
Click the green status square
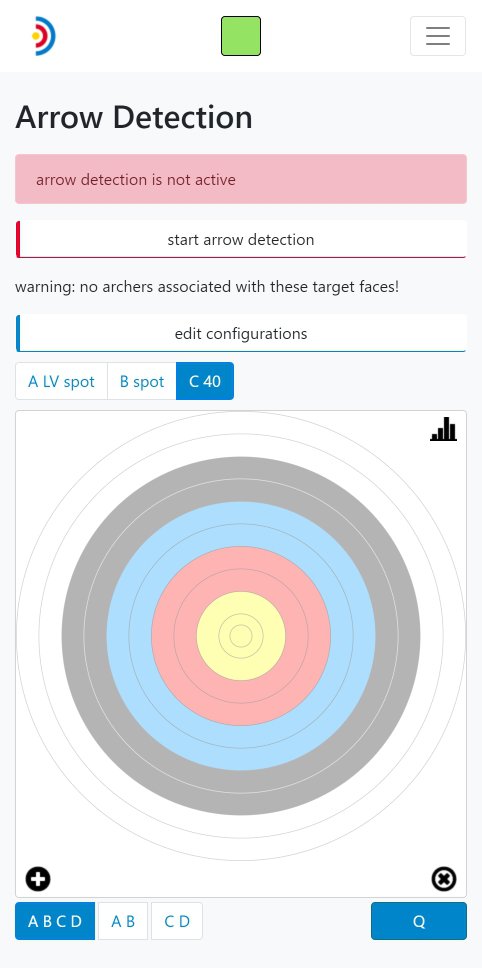(x=241, y=36)
